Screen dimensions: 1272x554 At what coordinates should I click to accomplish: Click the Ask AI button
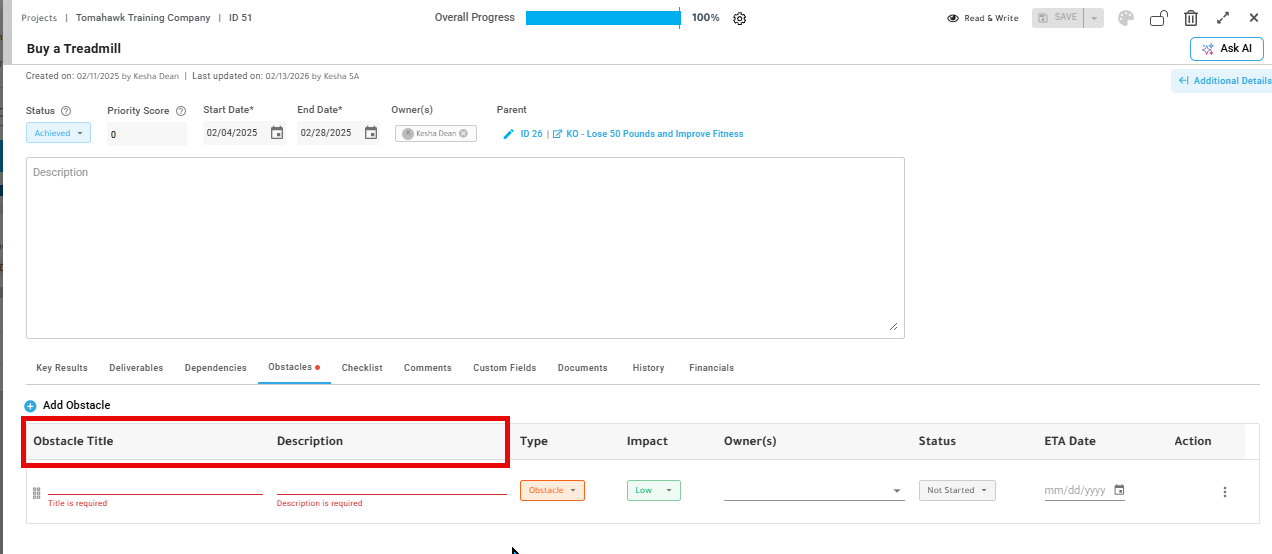[x=1226, y=48]
